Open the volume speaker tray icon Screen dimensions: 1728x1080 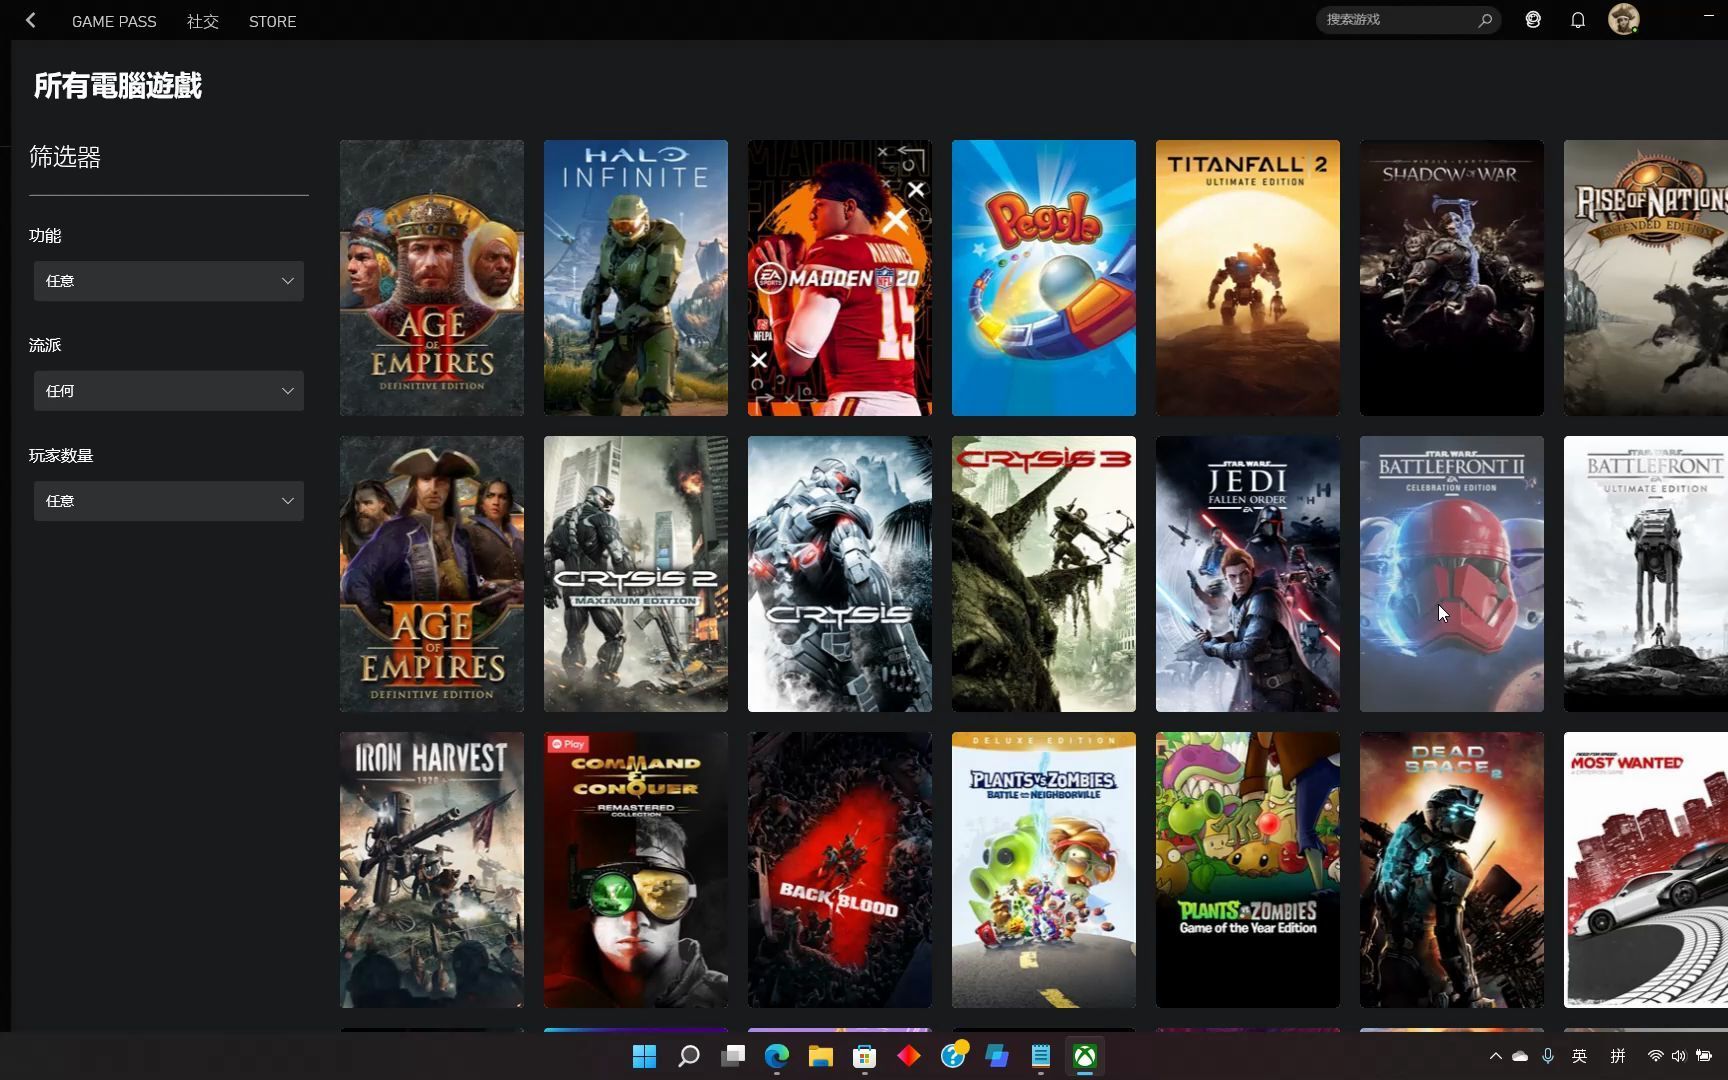coord(1678,1056)
